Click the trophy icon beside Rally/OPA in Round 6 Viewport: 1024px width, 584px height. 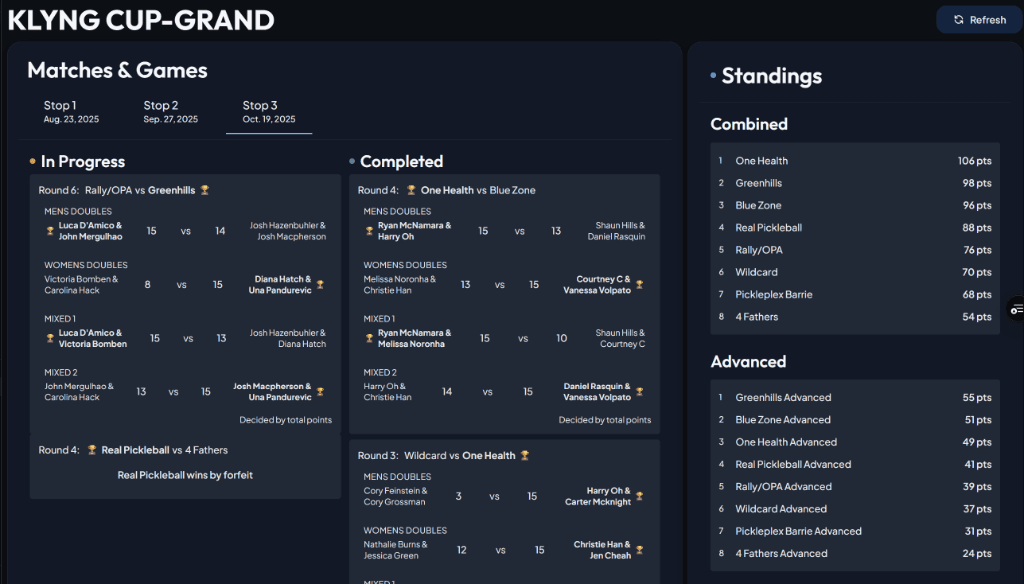(204, 190)
